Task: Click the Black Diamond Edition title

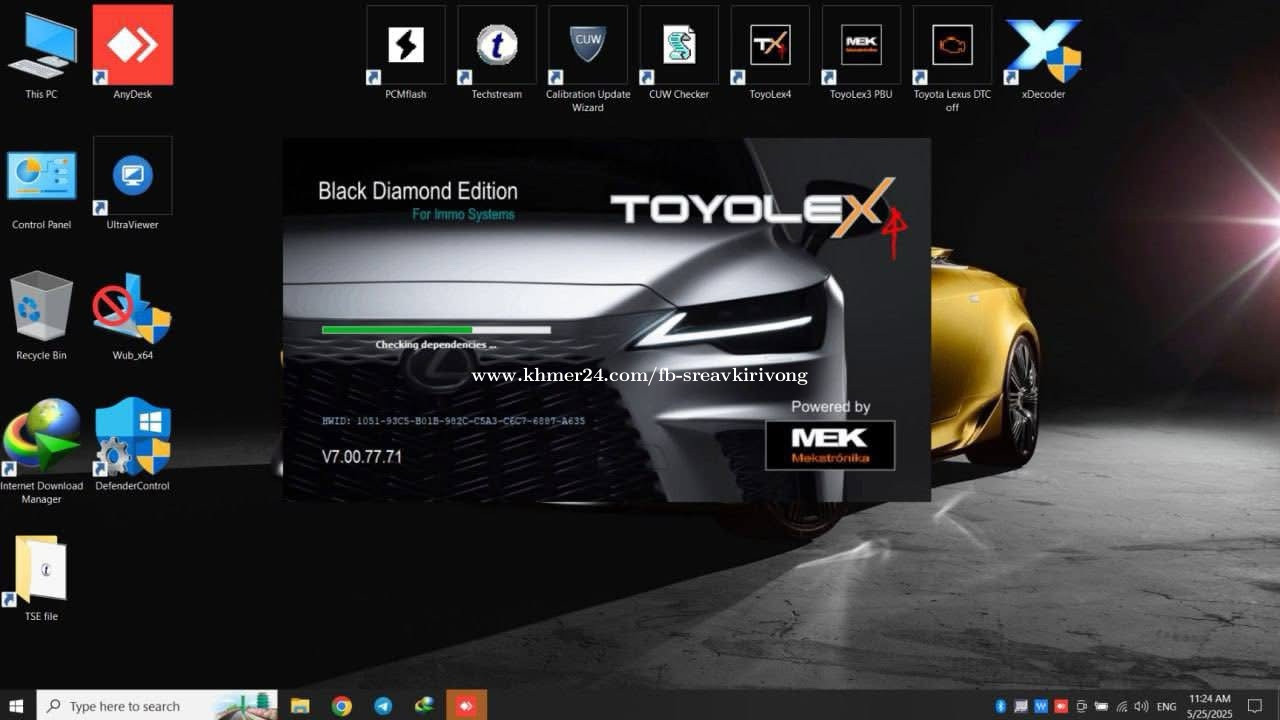Action: 418,191
